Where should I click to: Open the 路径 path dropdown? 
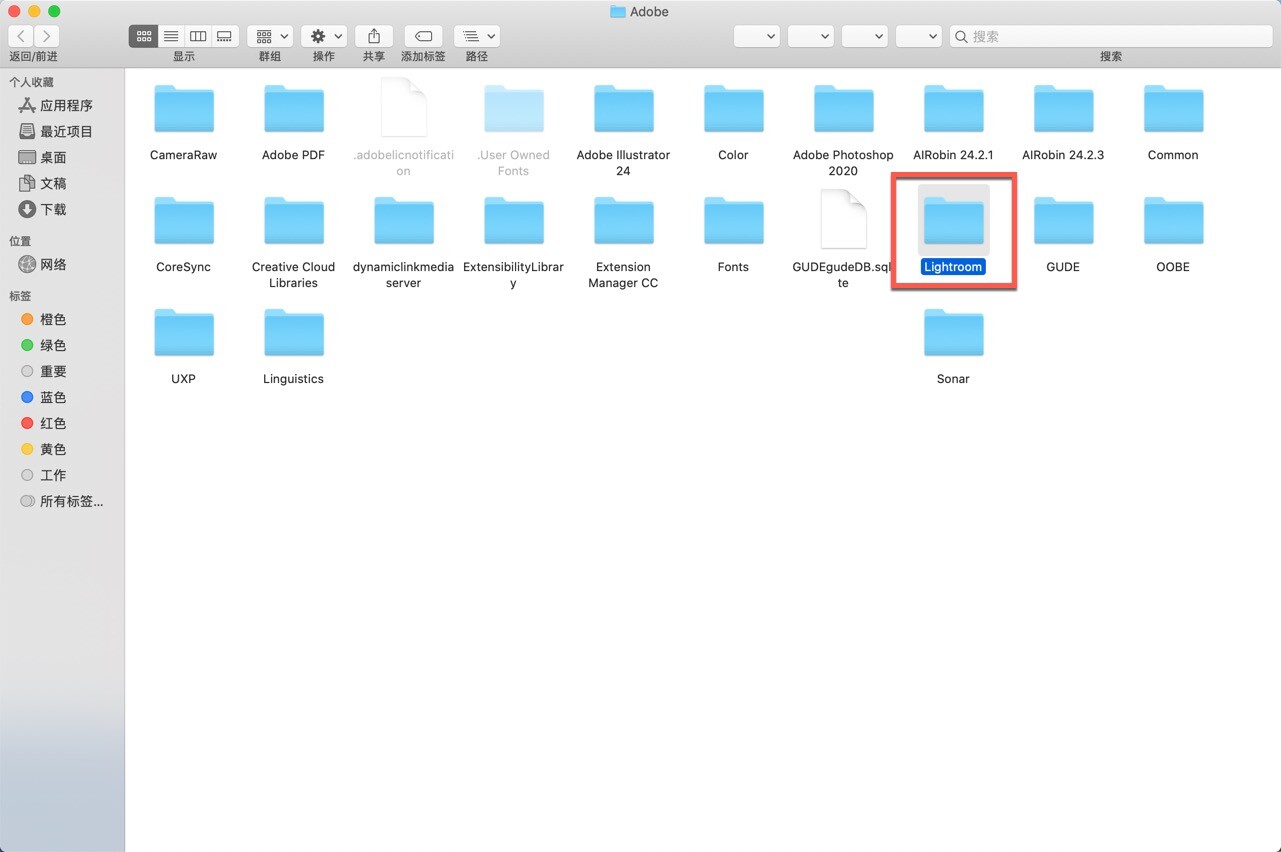pyautogui.click(x=477, y=36)
